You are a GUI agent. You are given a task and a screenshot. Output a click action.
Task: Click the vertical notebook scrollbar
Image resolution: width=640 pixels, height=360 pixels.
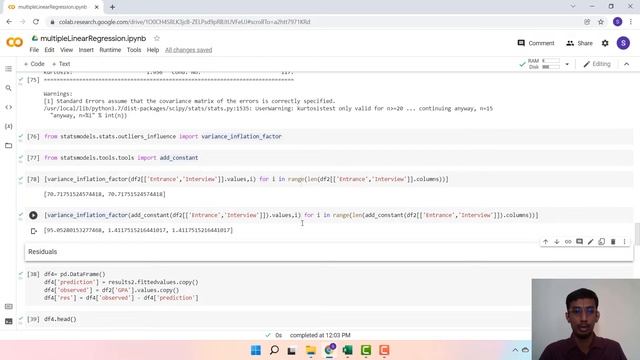coord(637,233)
